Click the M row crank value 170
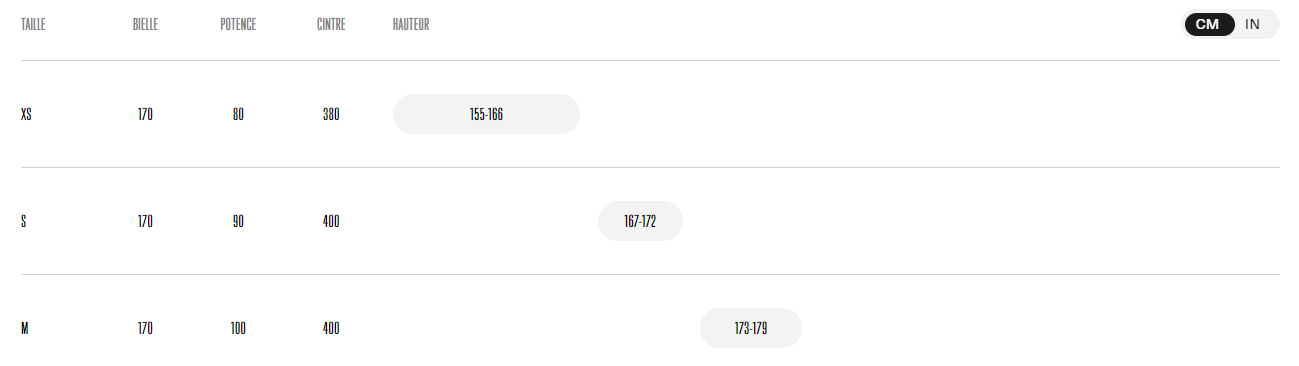 tap(145, 328)
